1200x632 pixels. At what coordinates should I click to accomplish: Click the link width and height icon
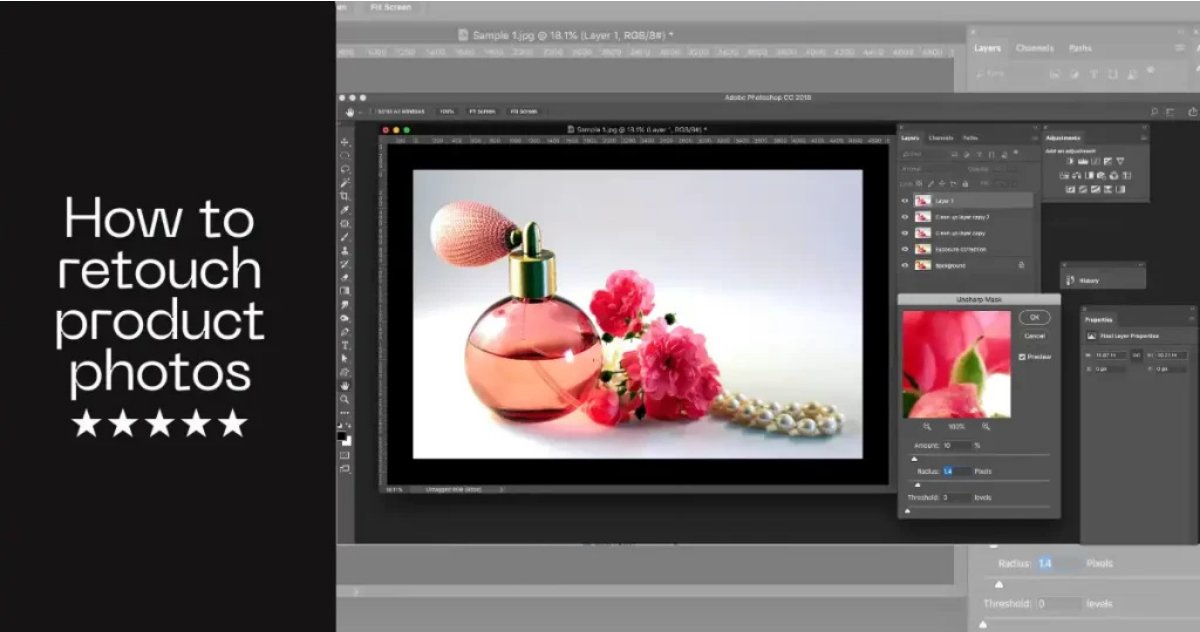(x=1137, y=355)
